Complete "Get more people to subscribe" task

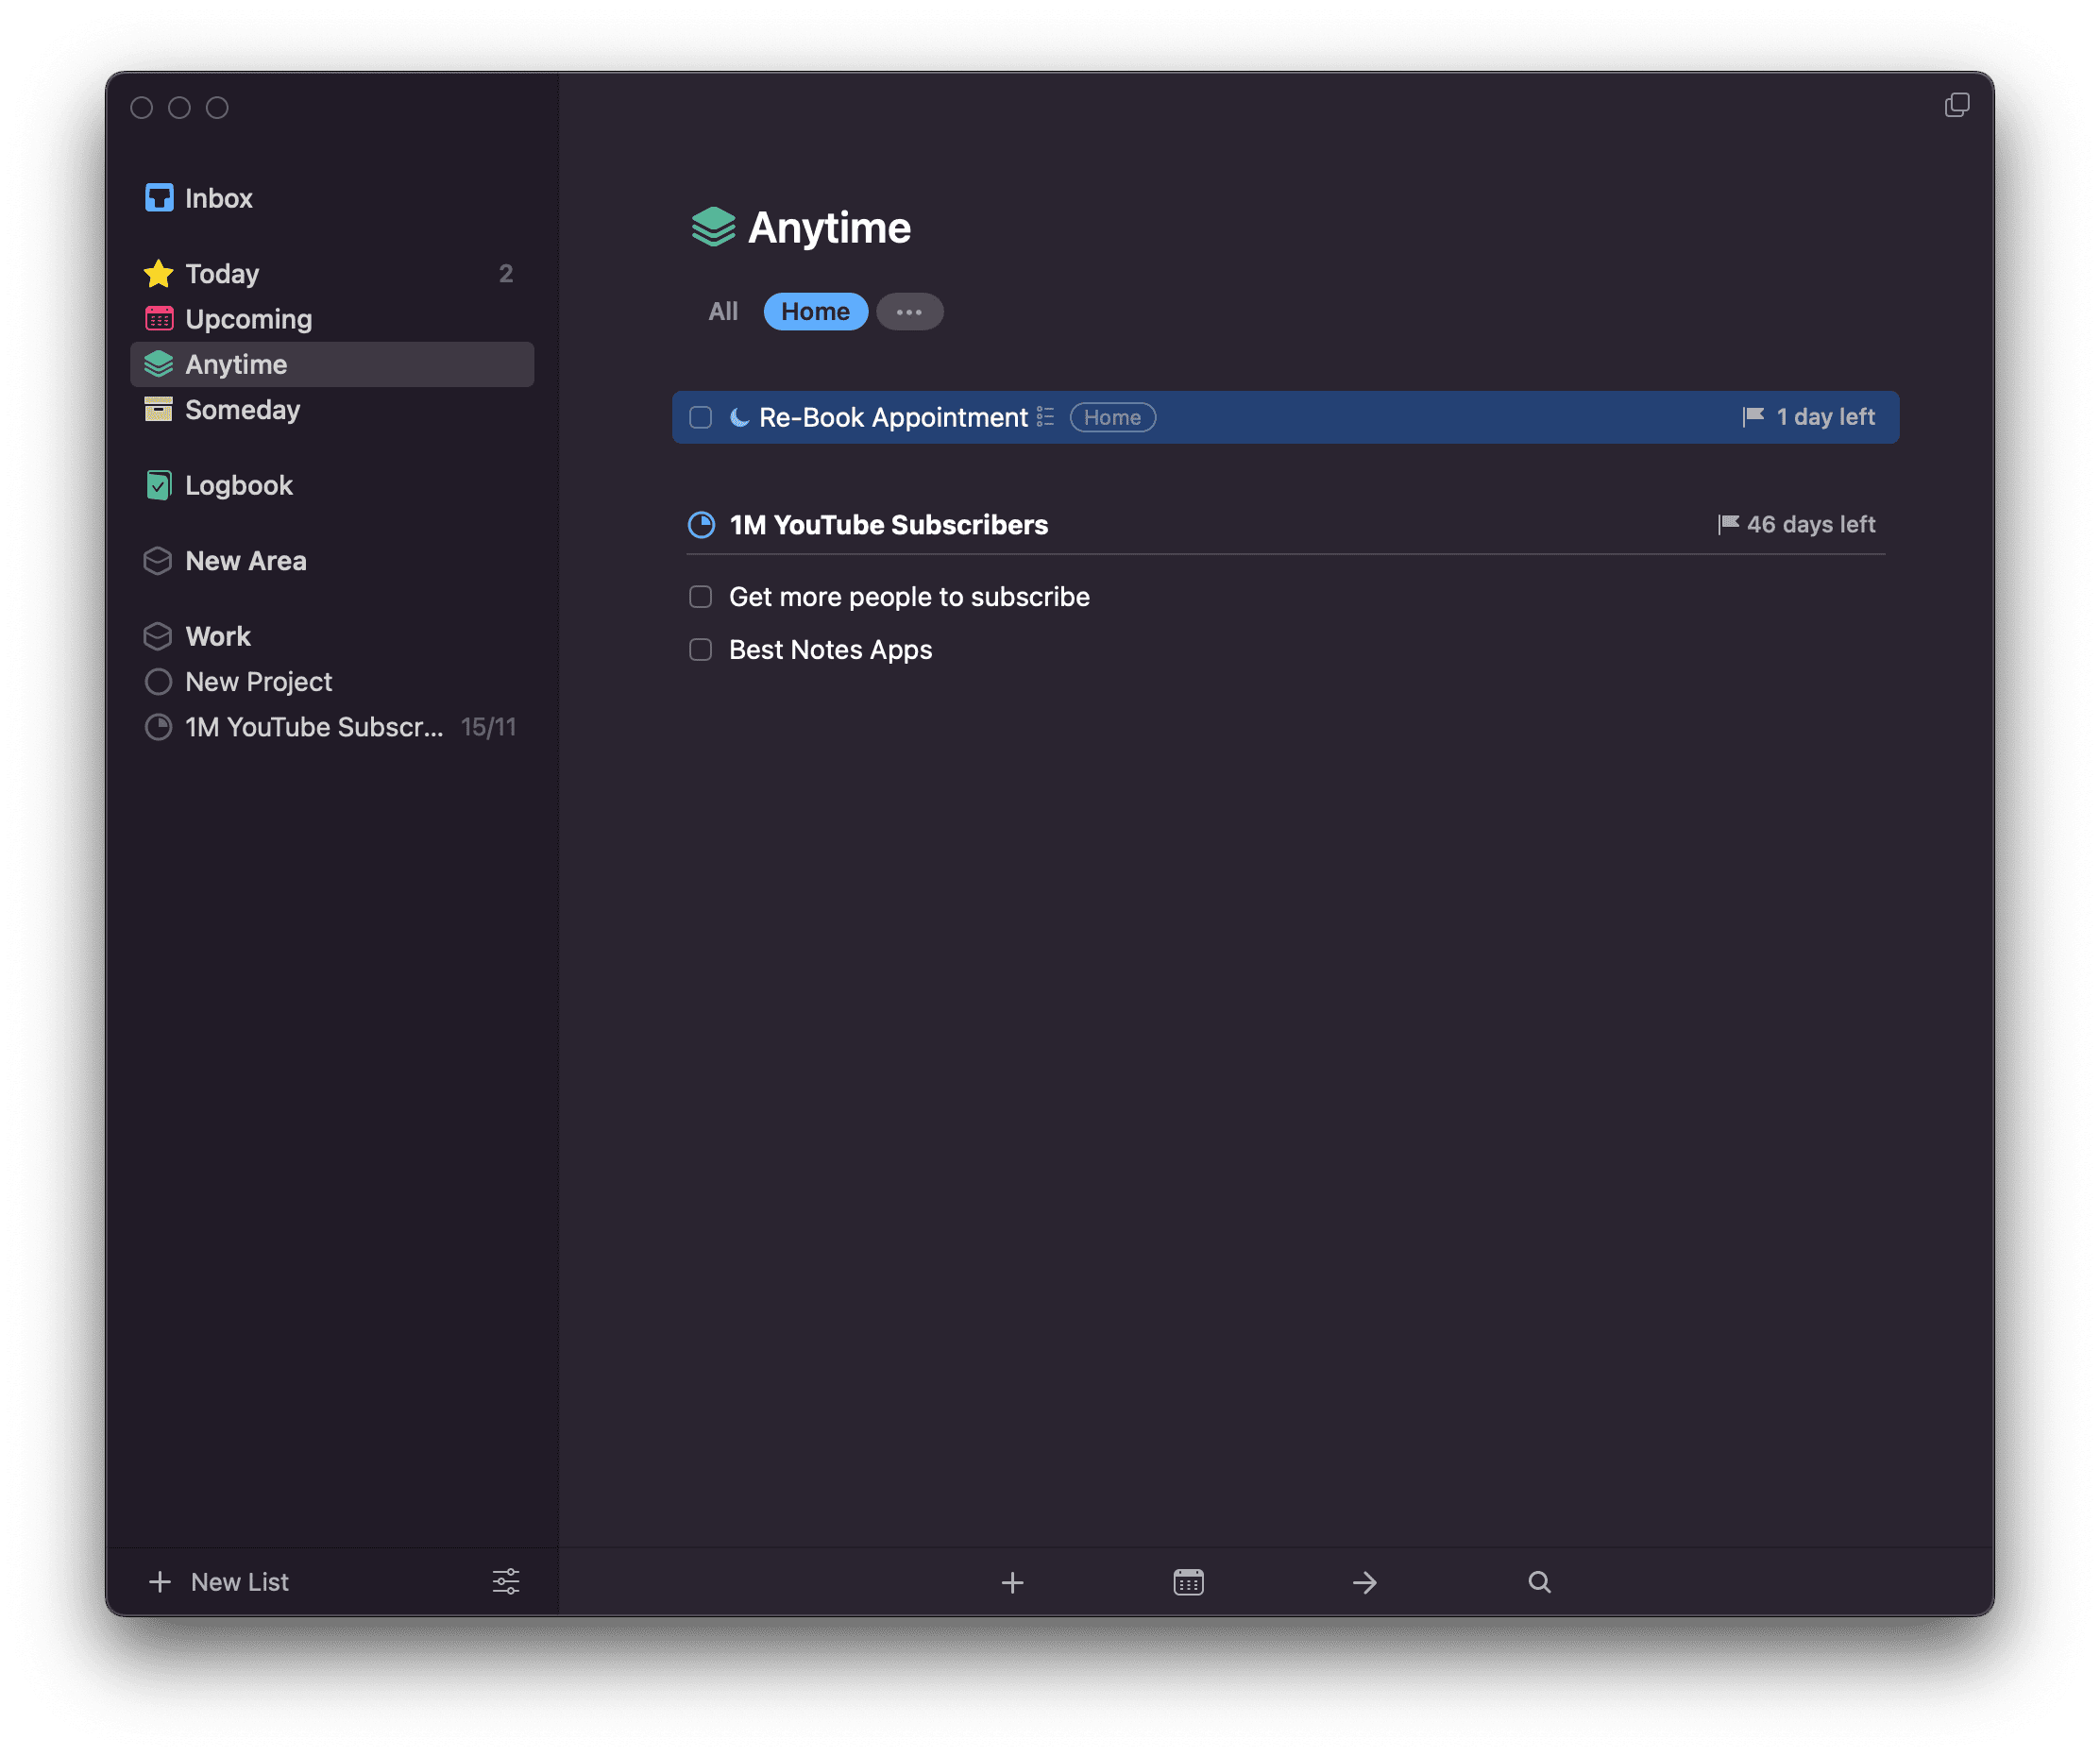(701, 597)
